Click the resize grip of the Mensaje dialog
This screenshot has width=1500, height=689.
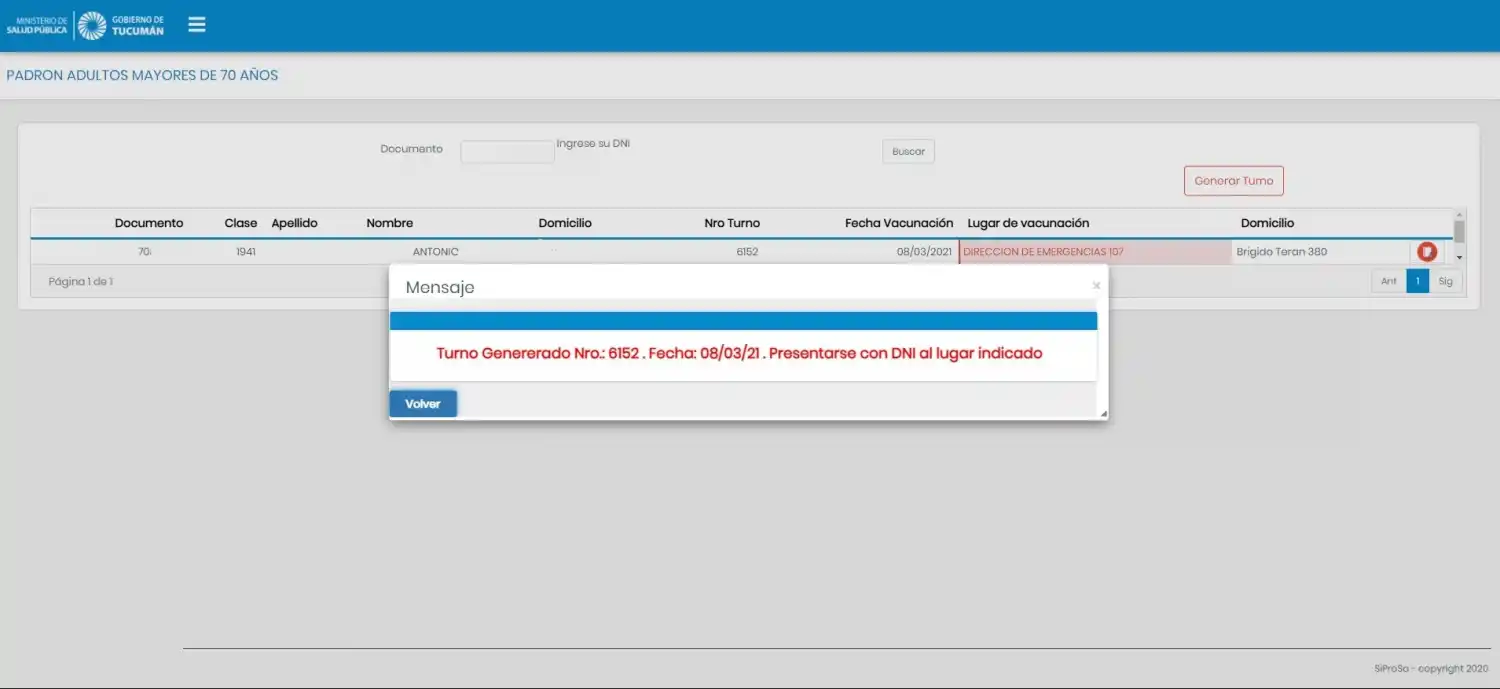pos(1101,412)
